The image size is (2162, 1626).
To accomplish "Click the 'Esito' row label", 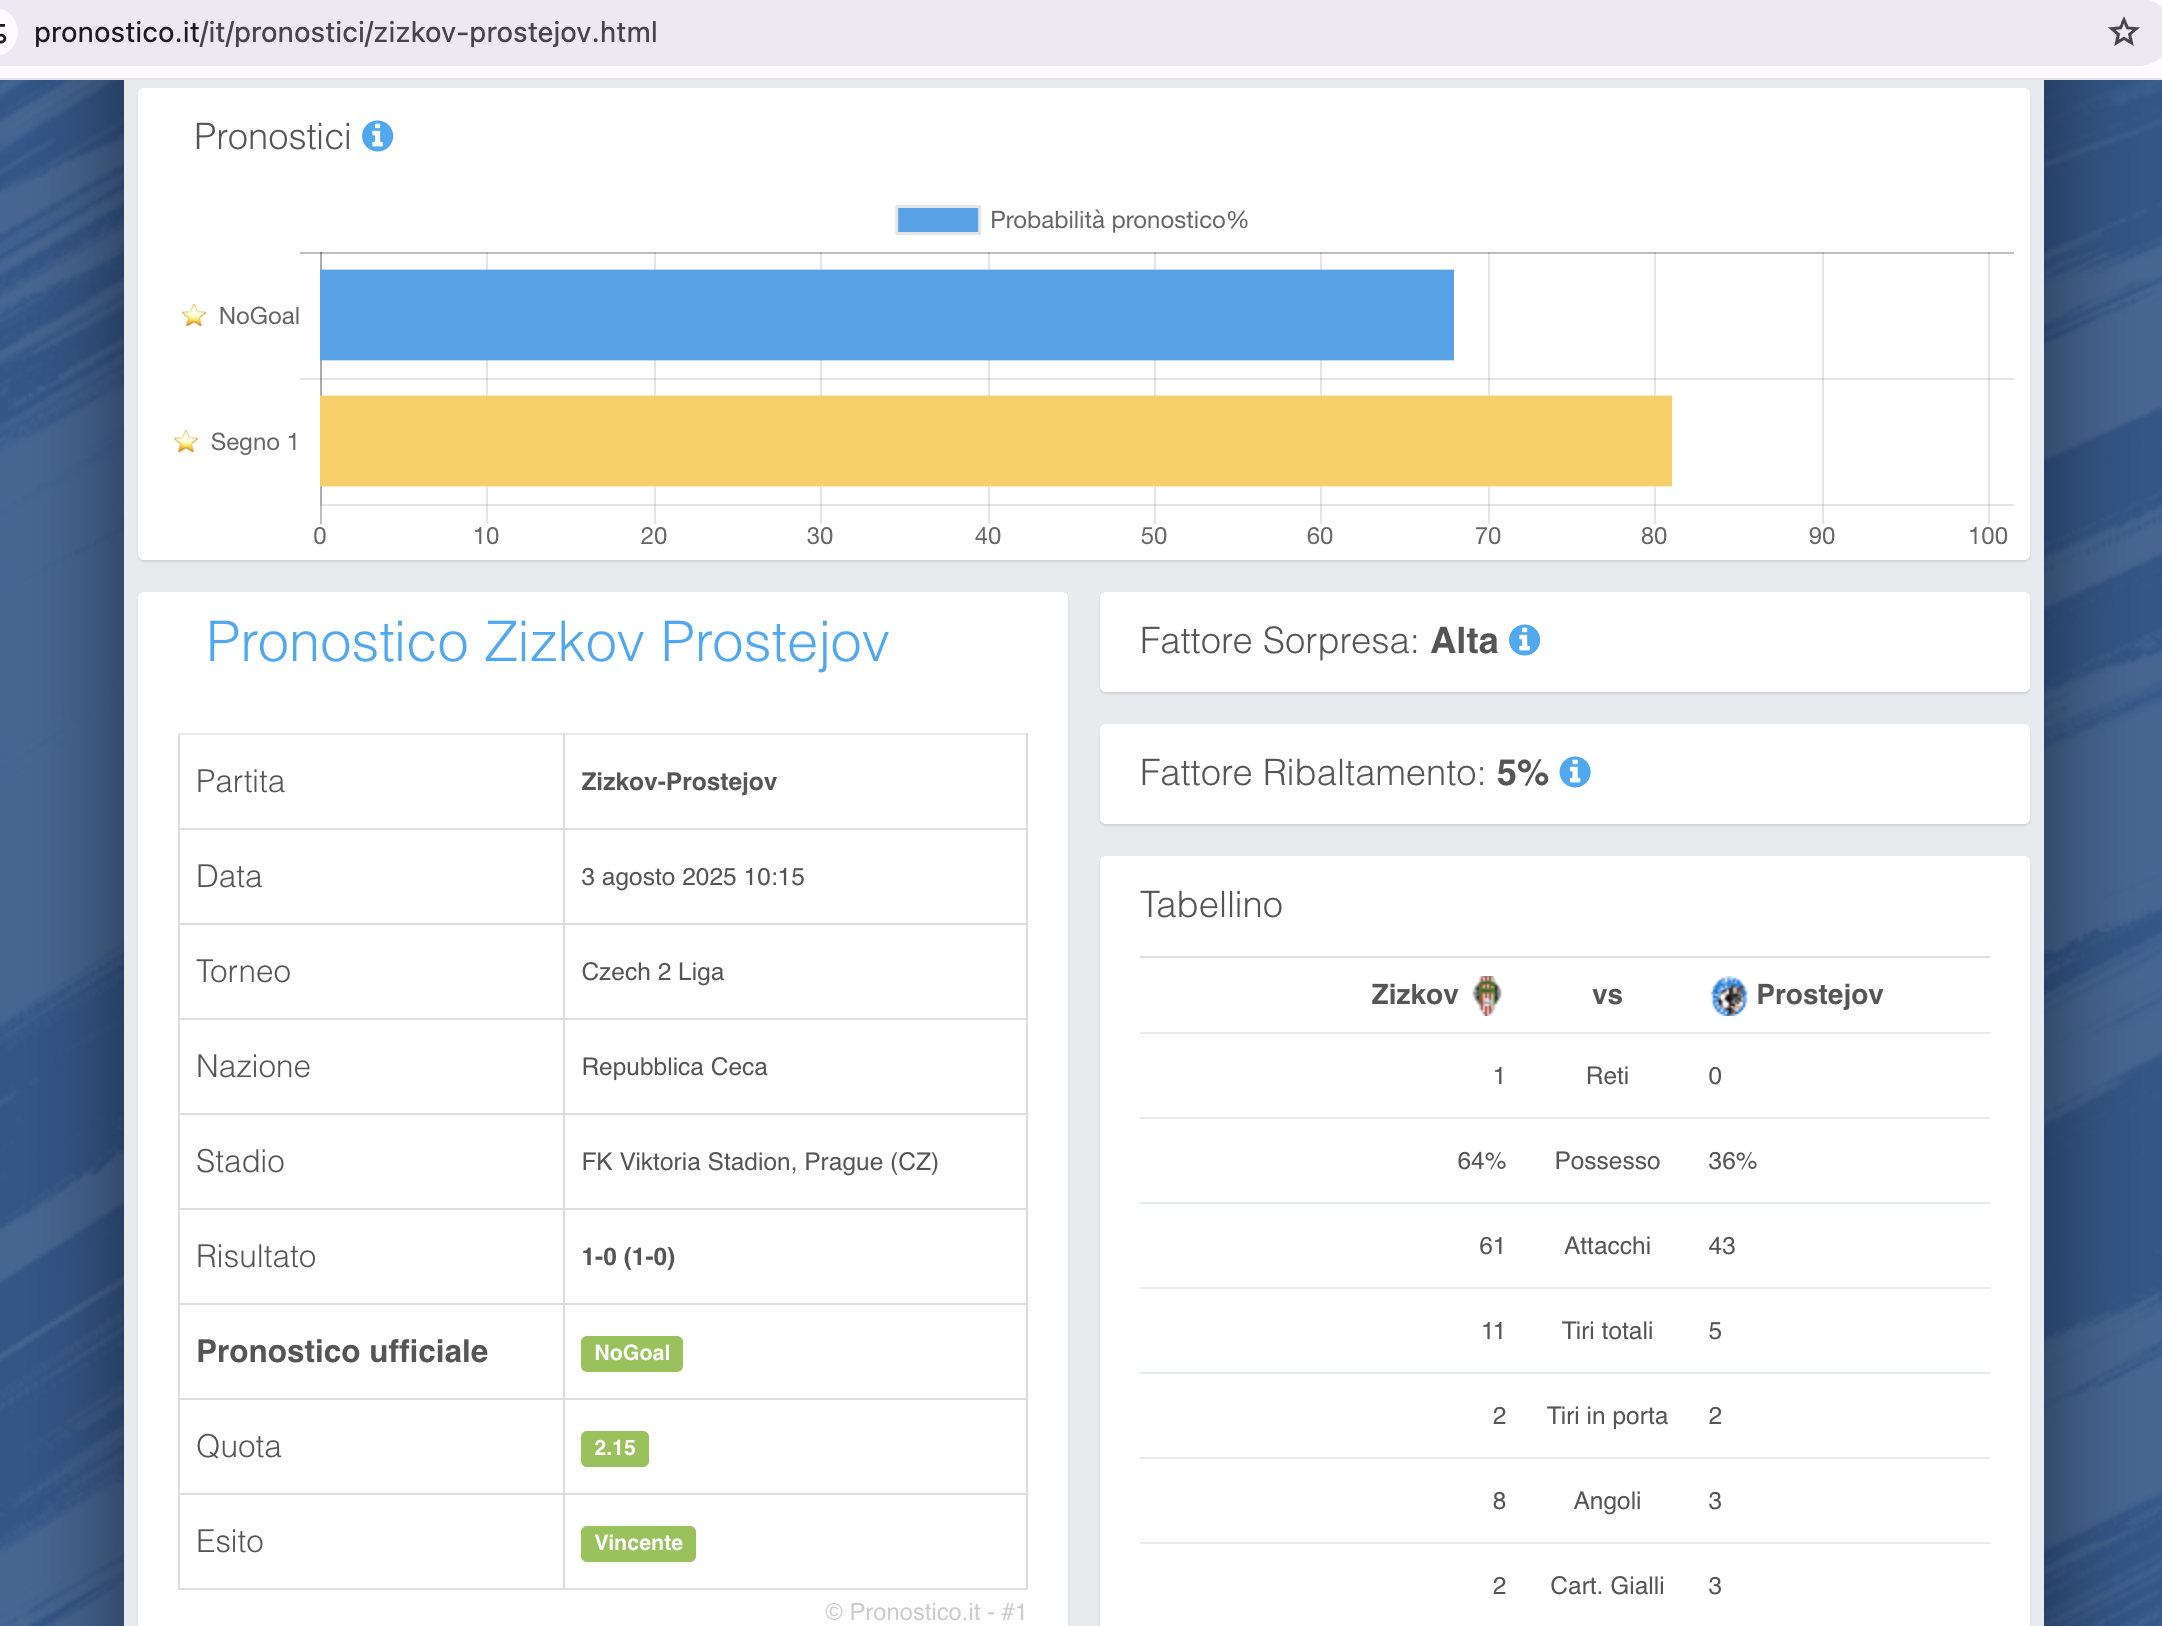I will pos(230,1541).
